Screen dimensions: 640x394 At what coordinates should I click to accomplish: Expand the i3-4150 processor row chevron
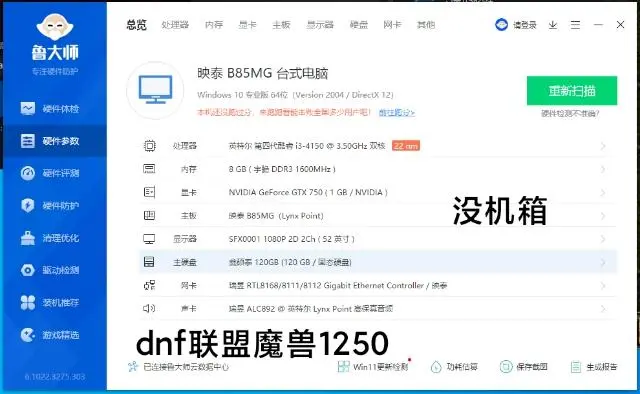point(603,146)
